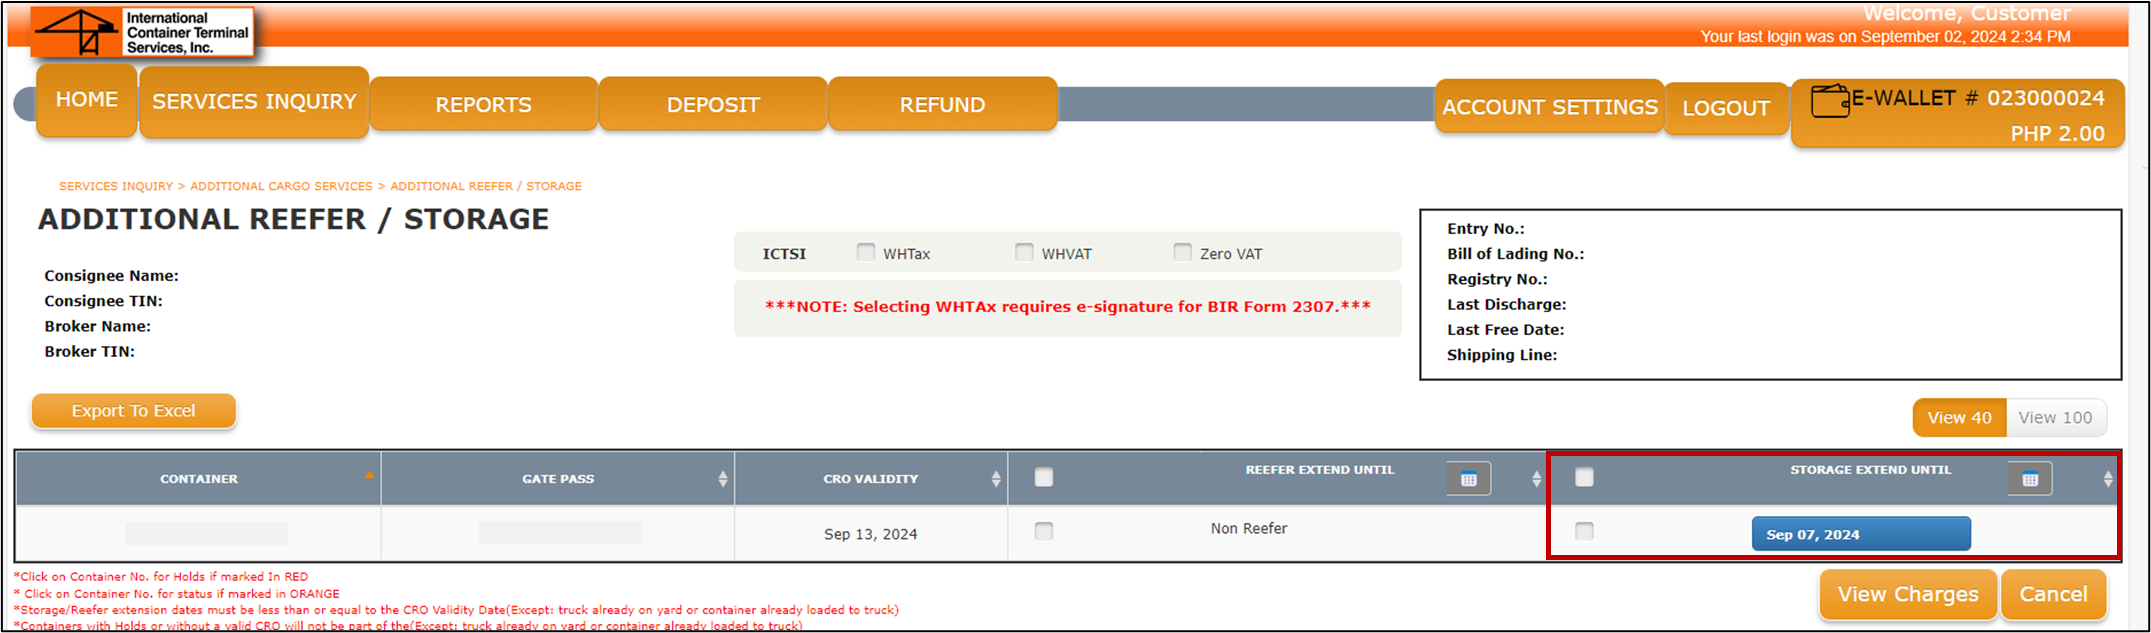Open Storage Extend Until calendar icon
Viewport: 2151px width, 633px height.
pyautogui.click(x=2029, y=479)
